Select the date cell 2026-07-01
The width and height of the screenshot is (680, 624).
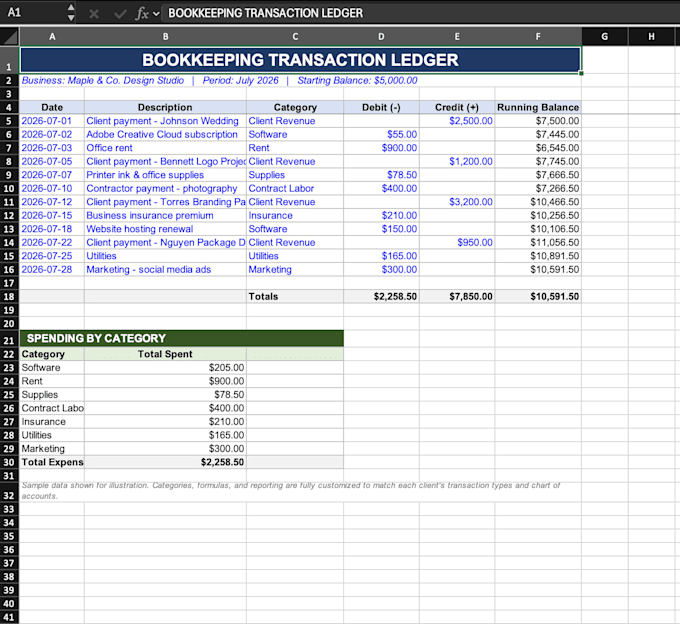tap(52, 121)
